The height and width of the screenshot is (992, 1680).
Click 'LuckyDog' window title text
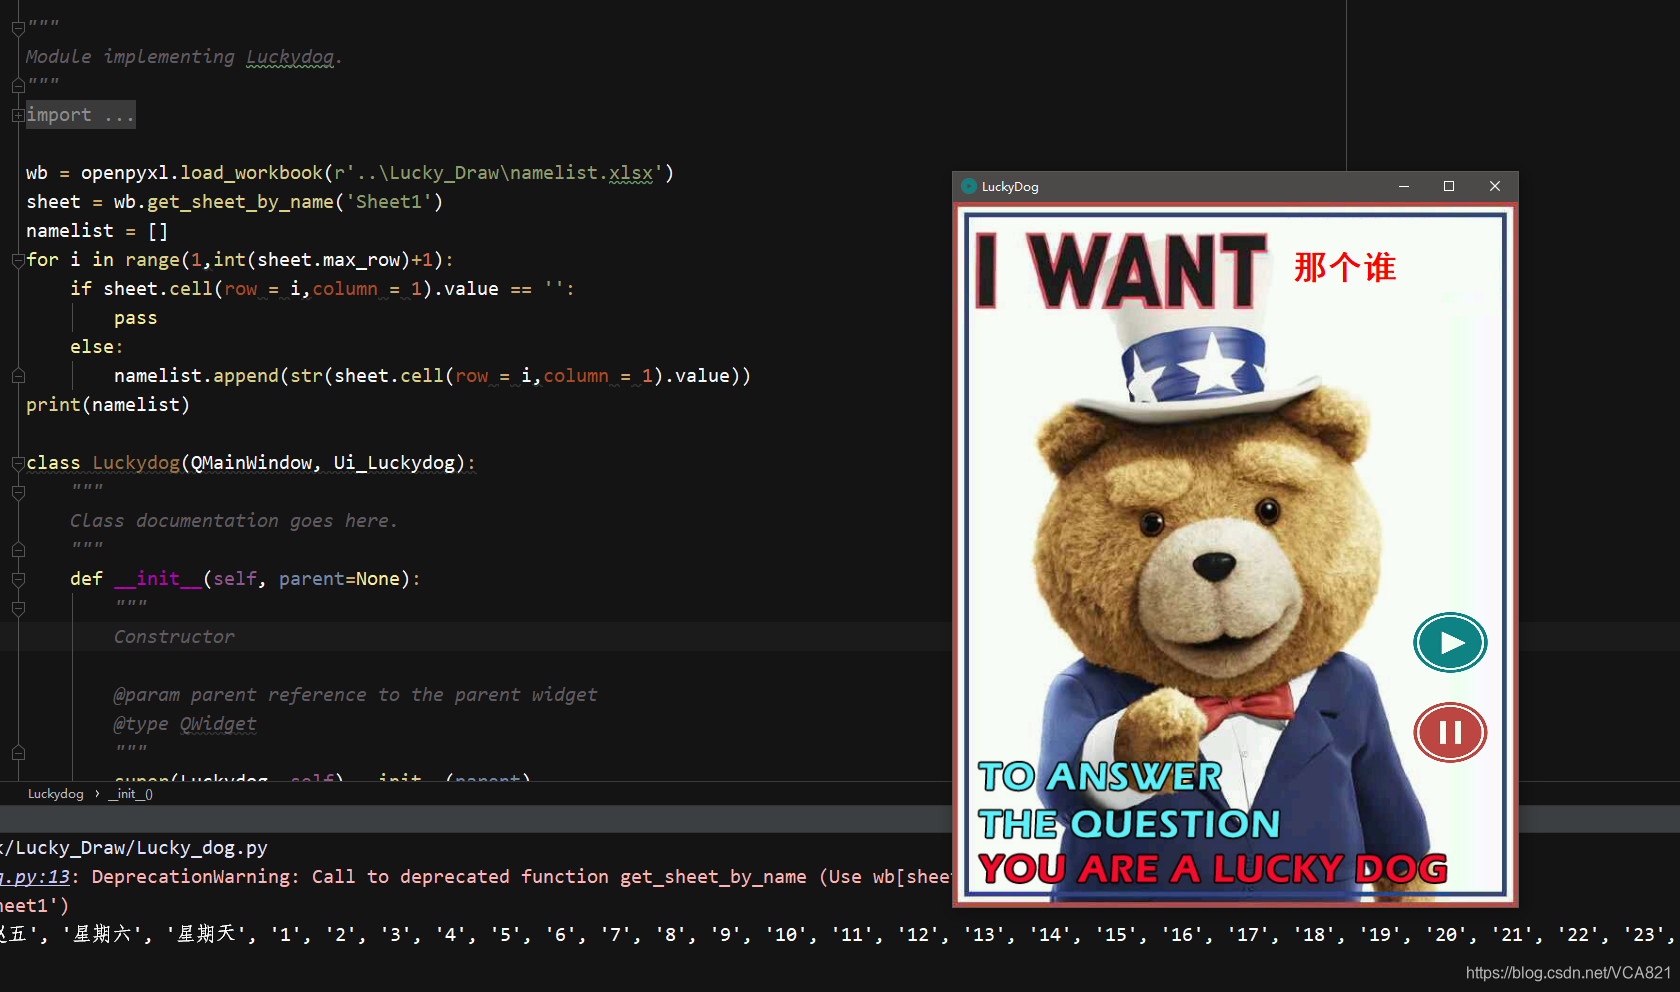(1010, 186)
